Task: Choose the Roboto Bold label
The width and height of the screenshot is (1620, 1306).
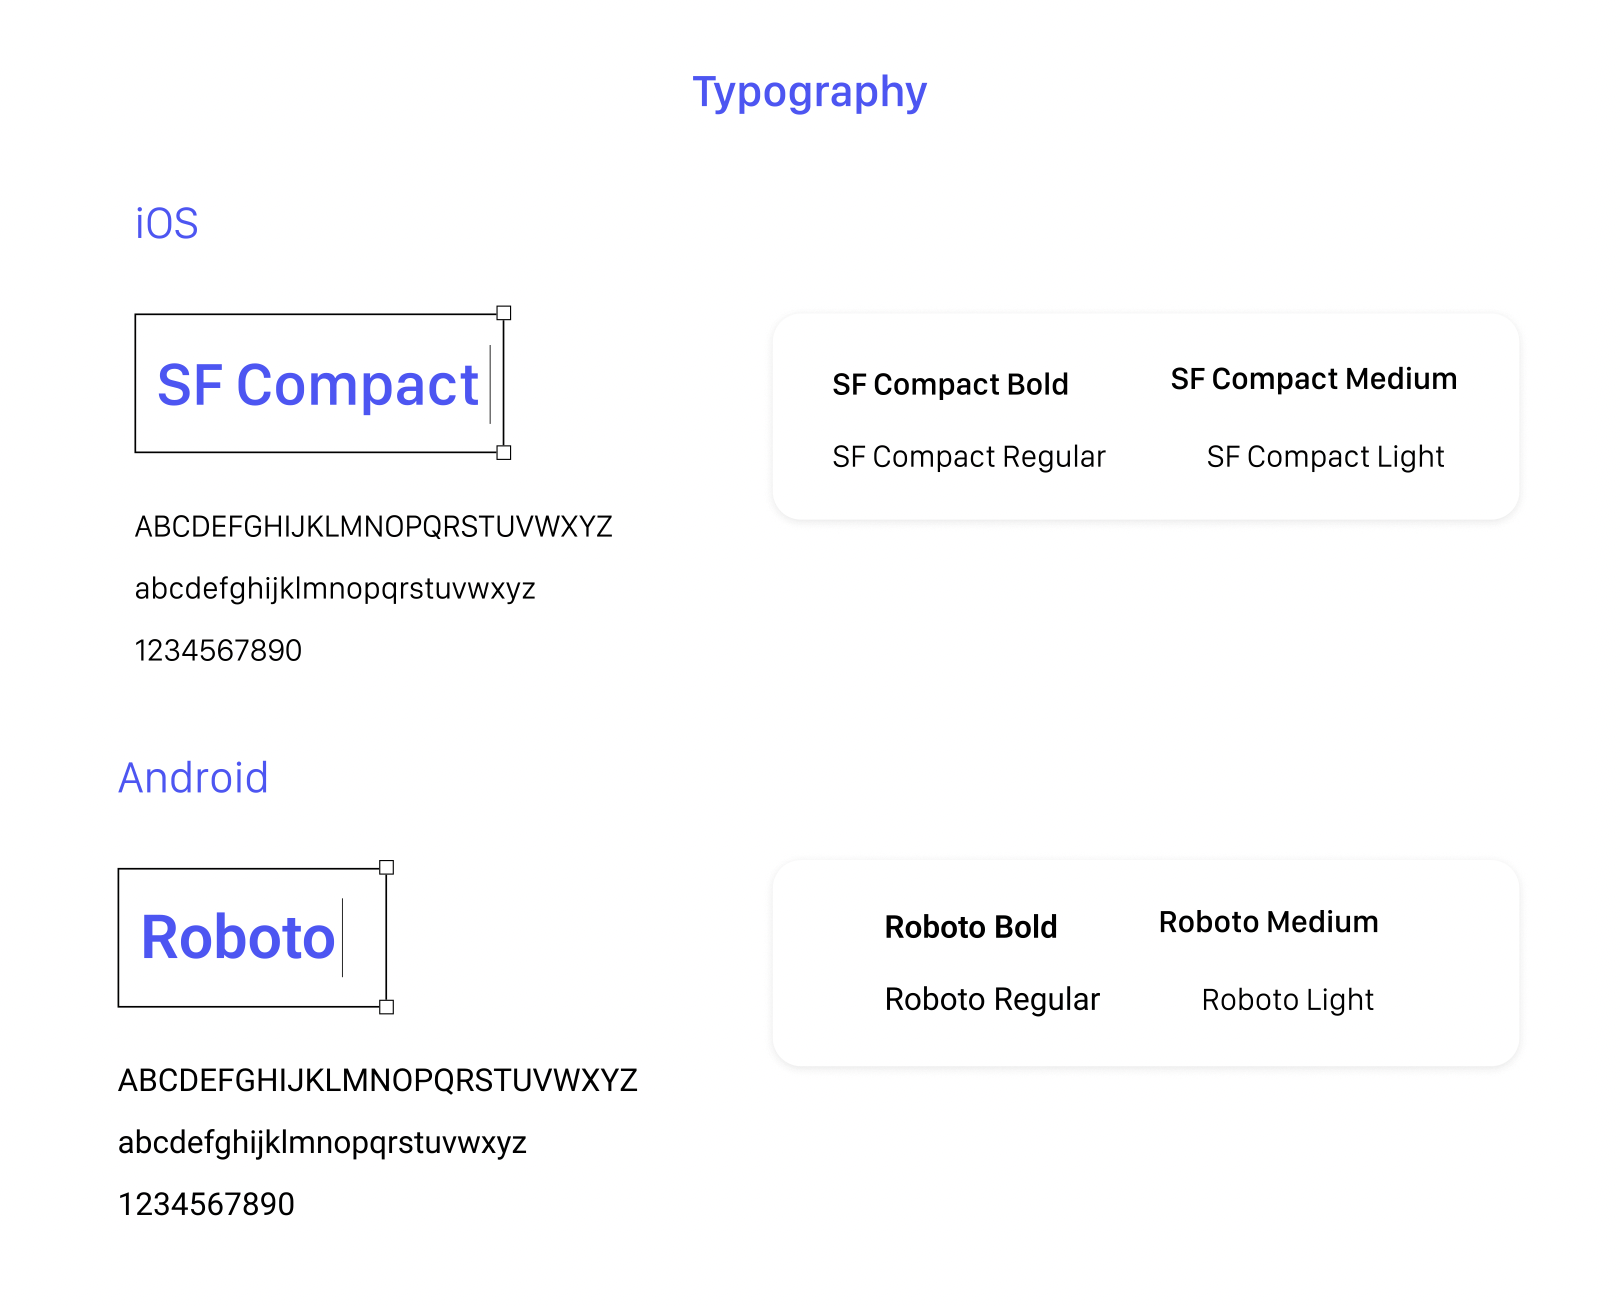Action: pyautogui.click(x=970, y=928)
